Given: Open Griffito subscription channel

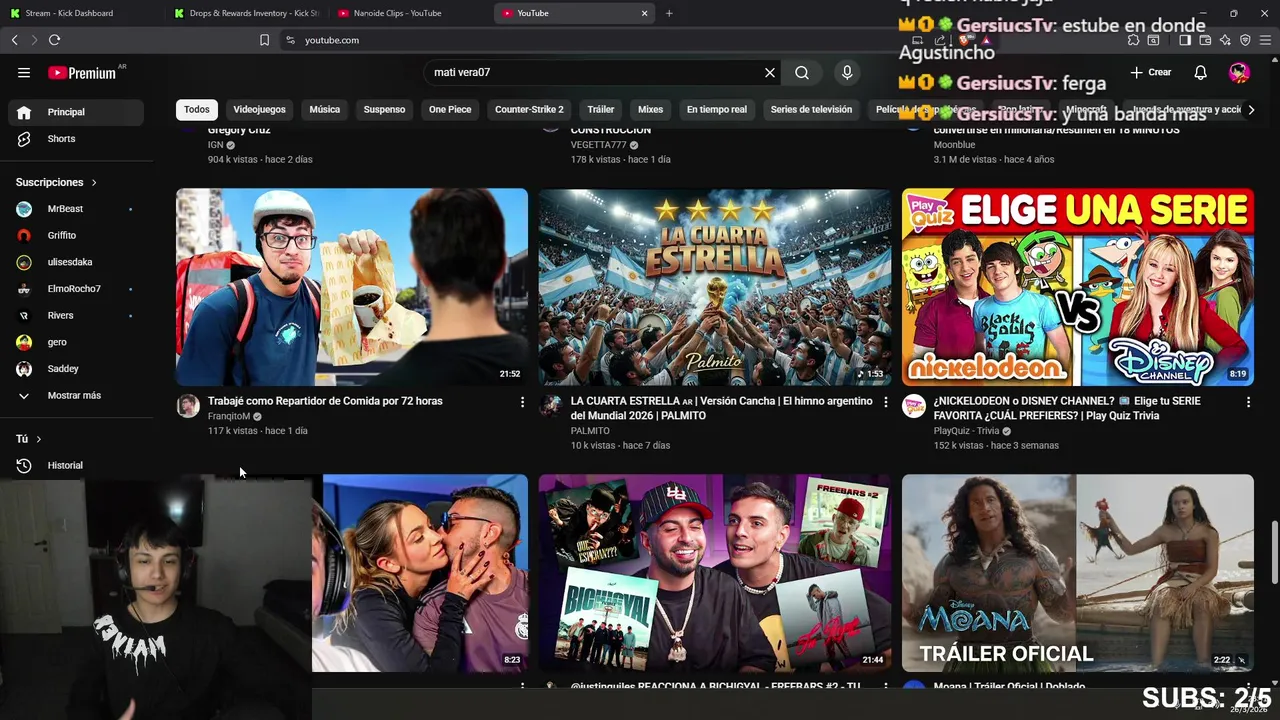Looking at the screenshot, I should 78,236.
